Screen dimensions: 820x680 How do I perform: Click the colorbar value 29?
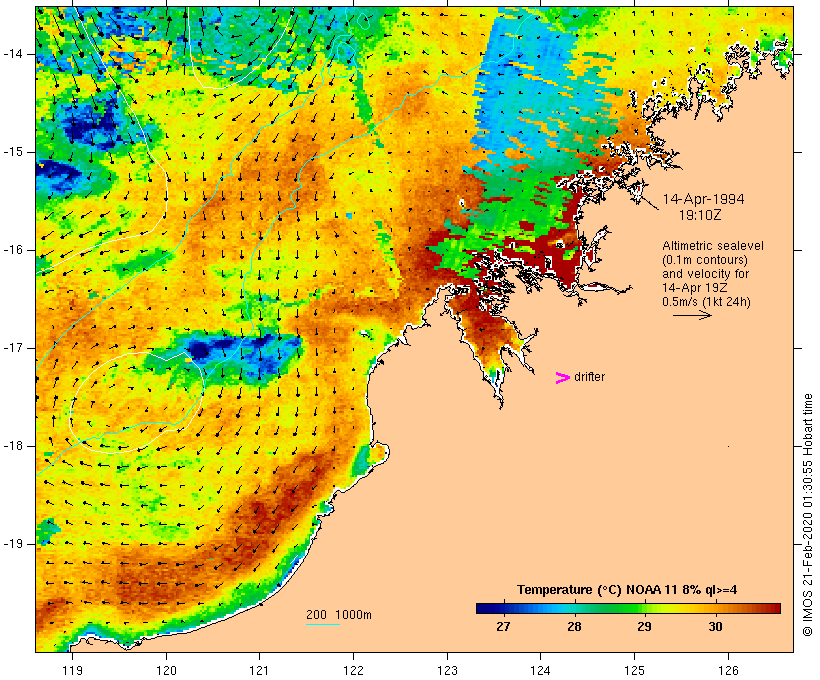point(644,626)
